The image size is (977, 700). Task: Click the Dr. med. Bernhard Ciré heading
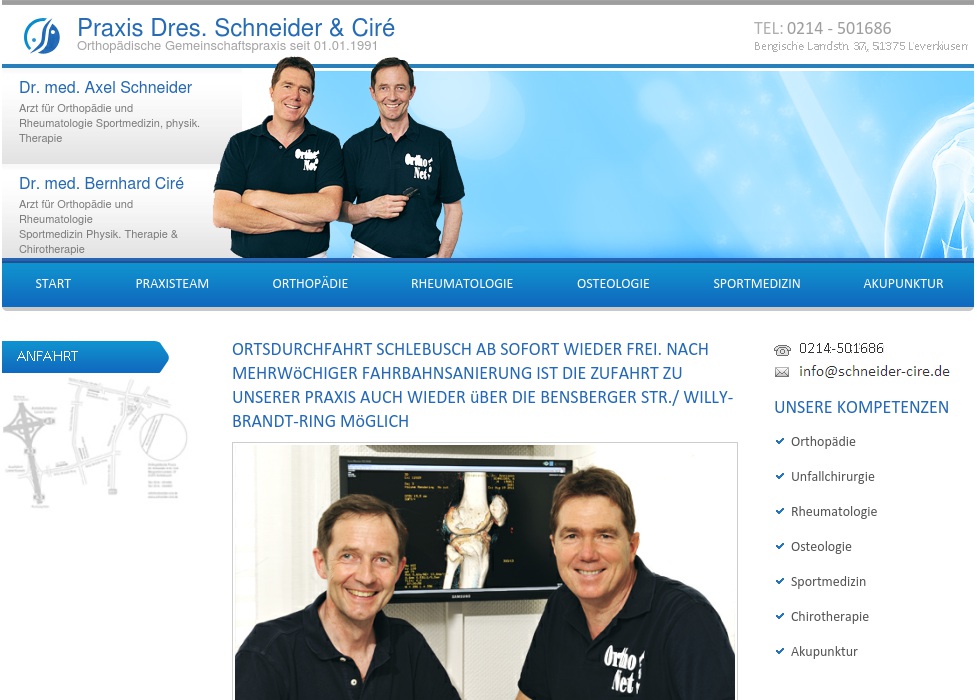(101, 184)
